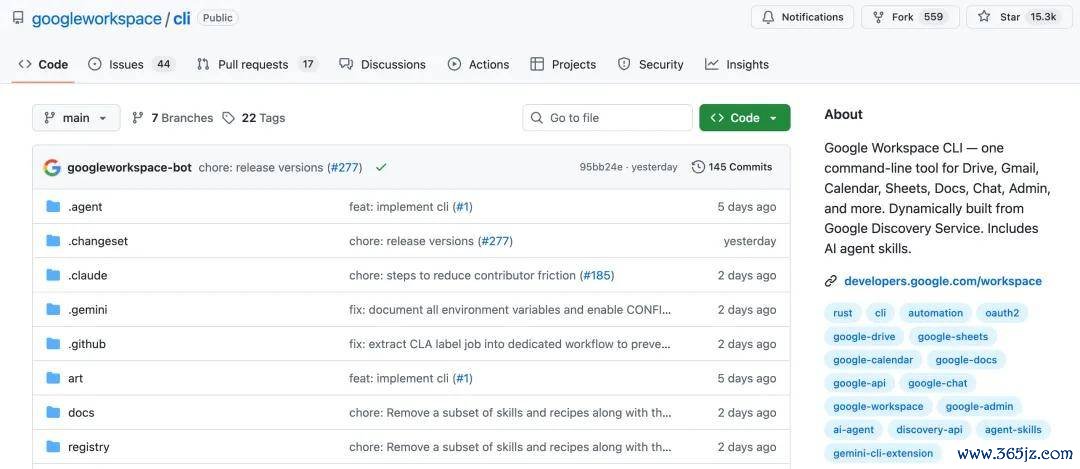Open the Issues tab

pyautogui.click(x=132, y=65)
